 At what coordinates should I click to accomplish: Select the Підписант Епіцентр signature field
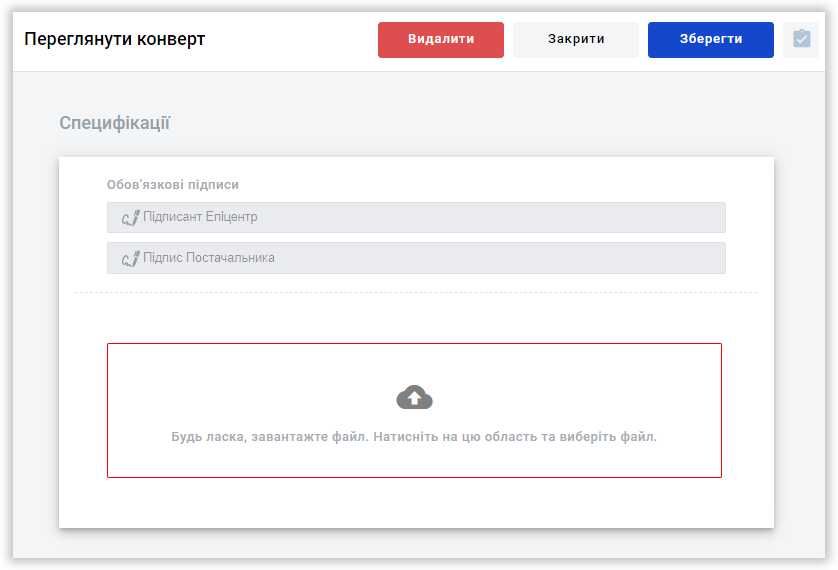(x=416, y=217)
